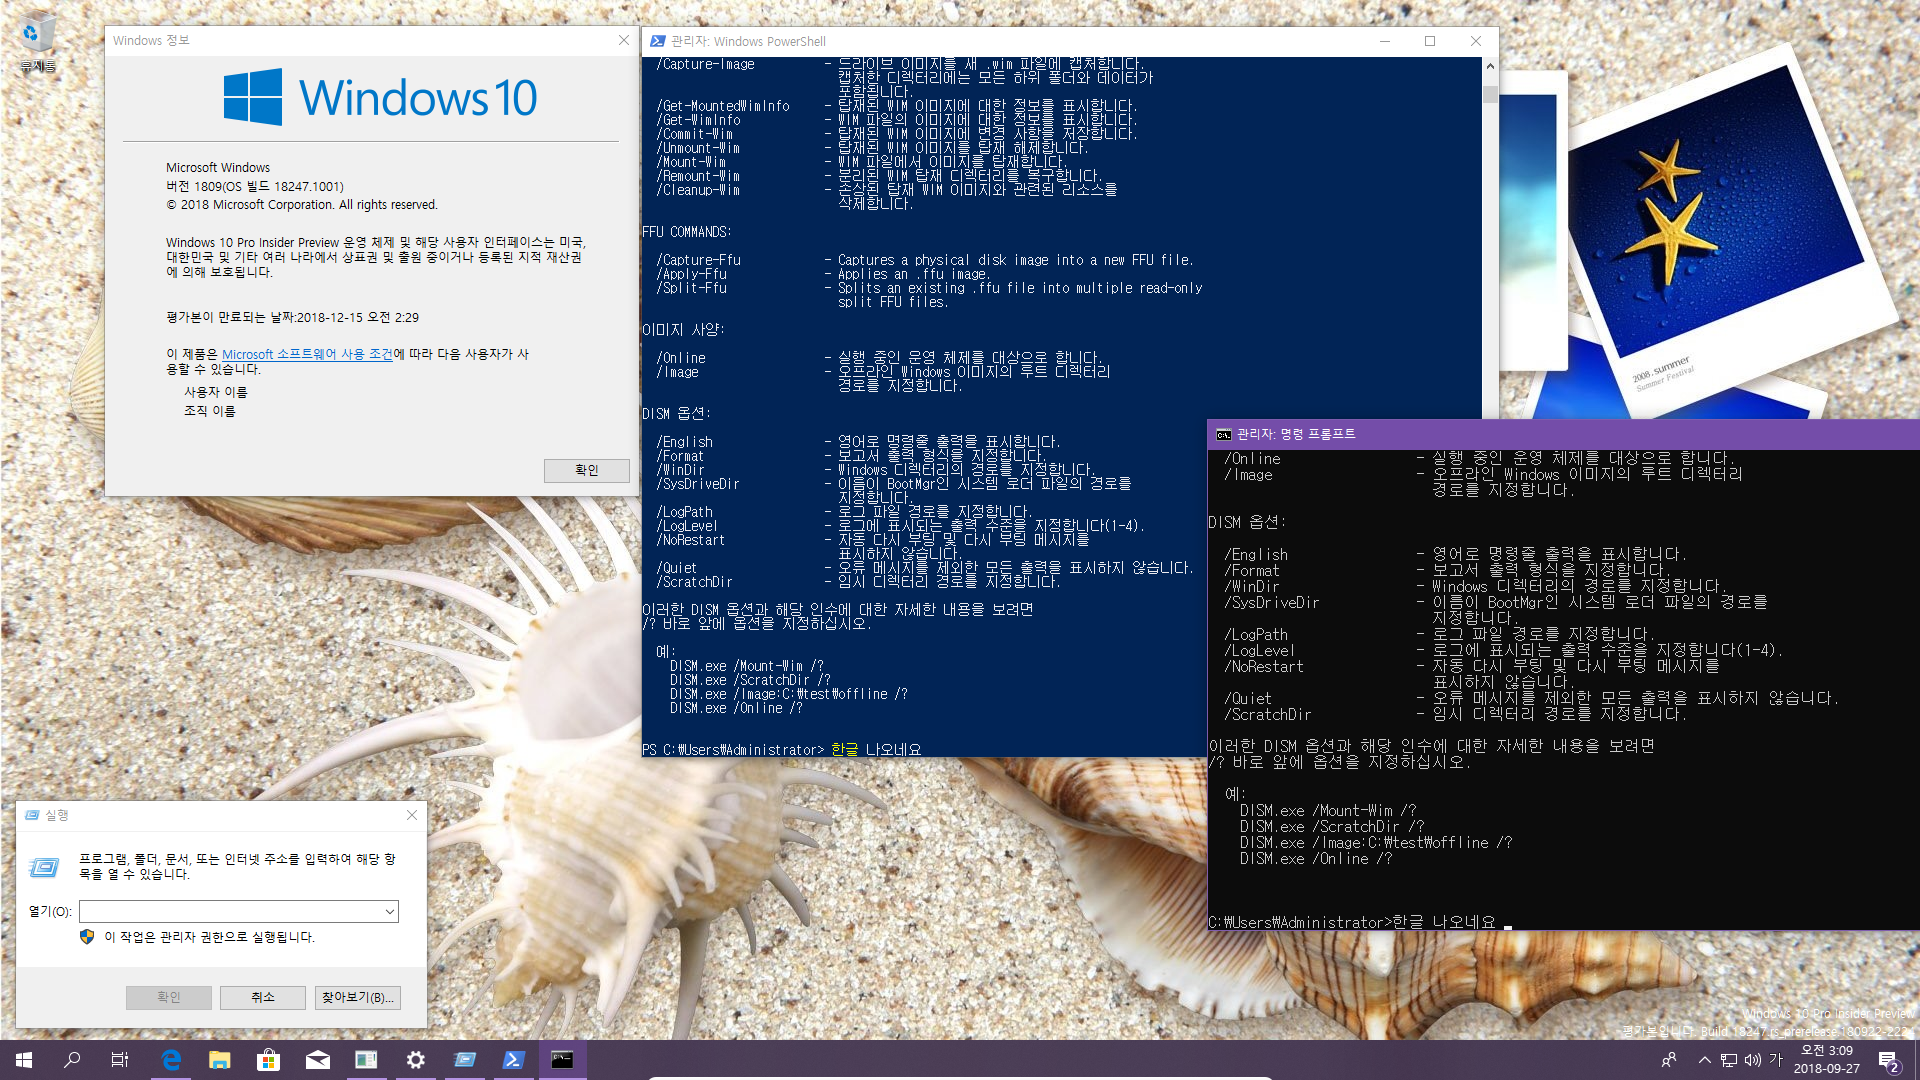
Task: Show hidden tray icons chevron
Action: (1704, 1060)
